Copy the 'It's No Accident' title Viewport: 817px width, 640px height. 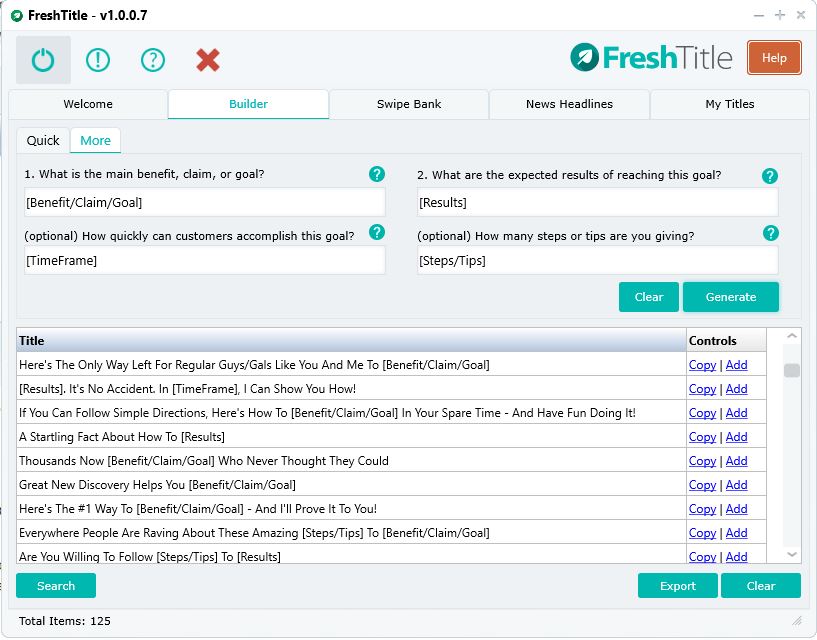(x=702, y=389)
